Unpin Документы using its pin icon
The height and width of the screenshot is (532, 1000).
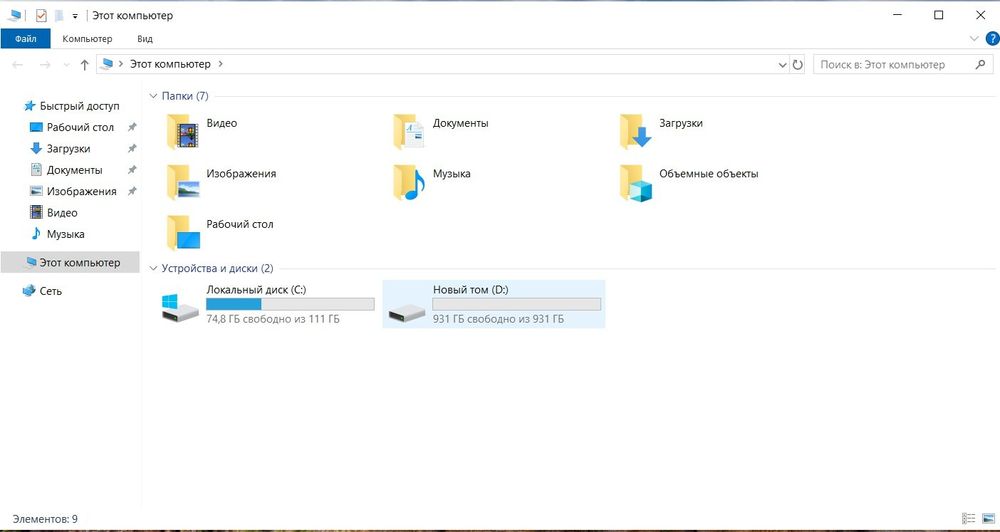pyautogui.click(x=132, y=170)
